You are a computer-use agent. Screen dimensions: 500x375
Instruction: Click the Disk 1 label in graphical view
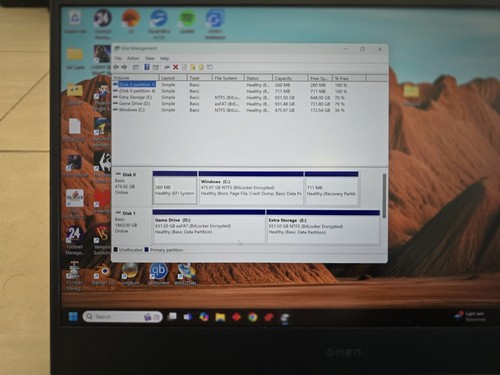[x=129, y=213]
